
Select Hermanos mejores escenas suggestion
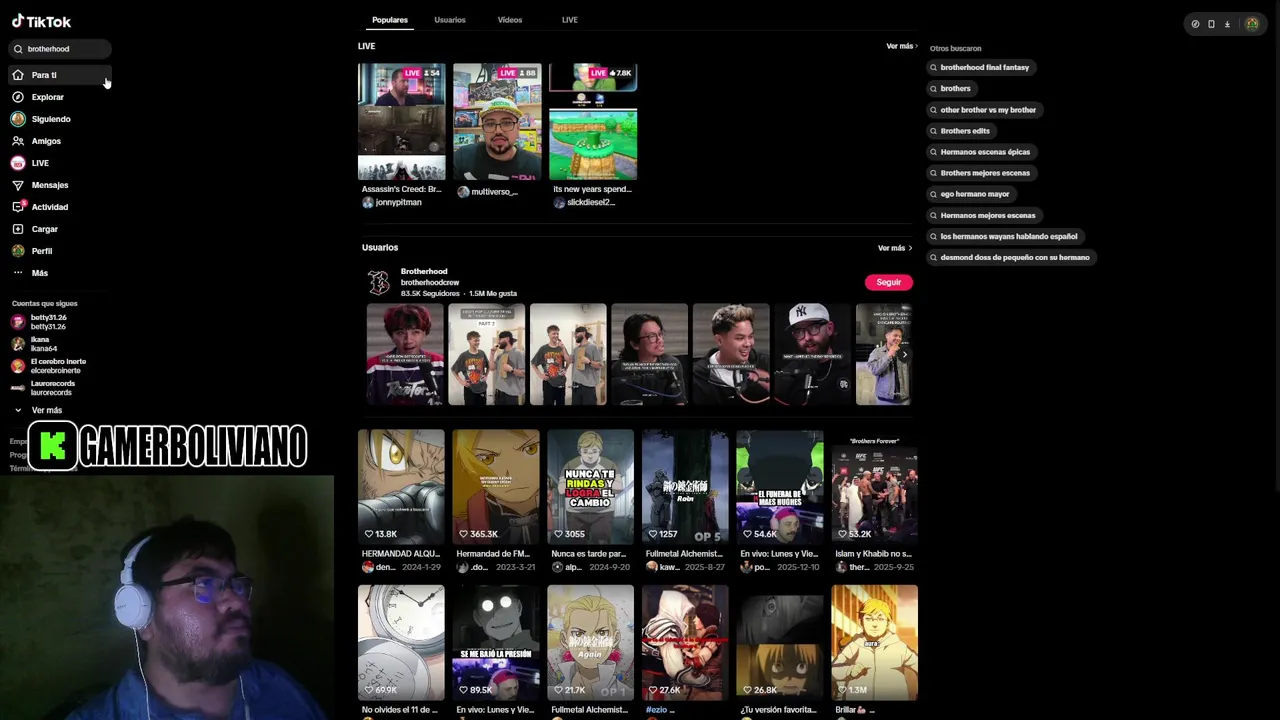(x=983, y=215)
